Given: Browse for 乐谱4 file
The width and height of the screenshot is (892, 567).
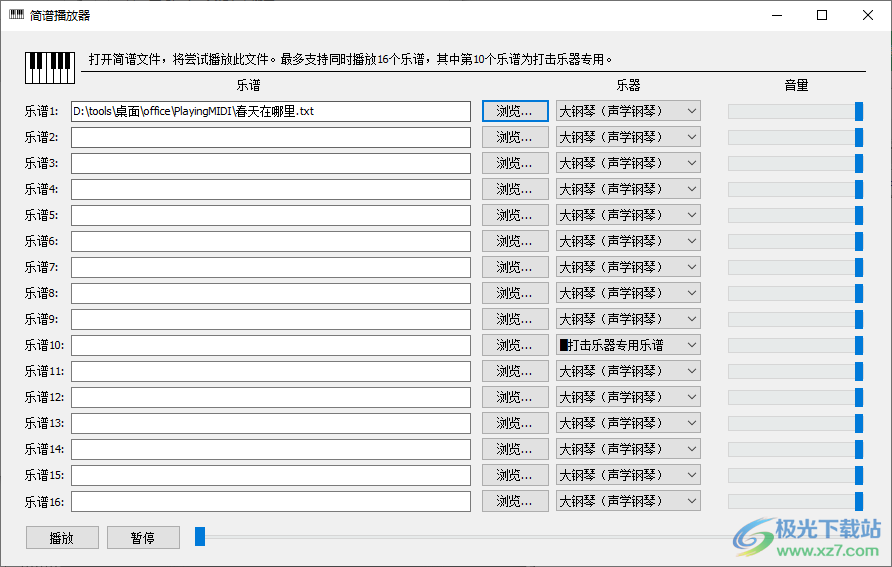Looking at the screenshot, I should [515, 189].
